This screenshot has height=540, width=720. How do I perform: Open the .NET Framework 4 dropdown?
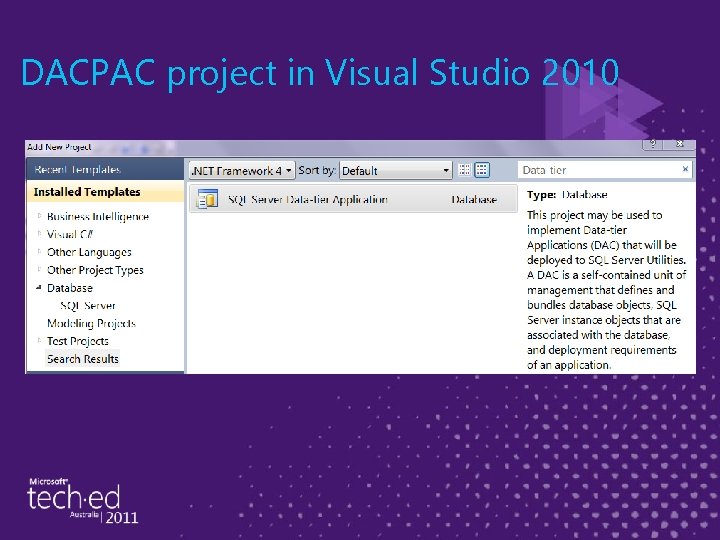click(x=242, y=170)
